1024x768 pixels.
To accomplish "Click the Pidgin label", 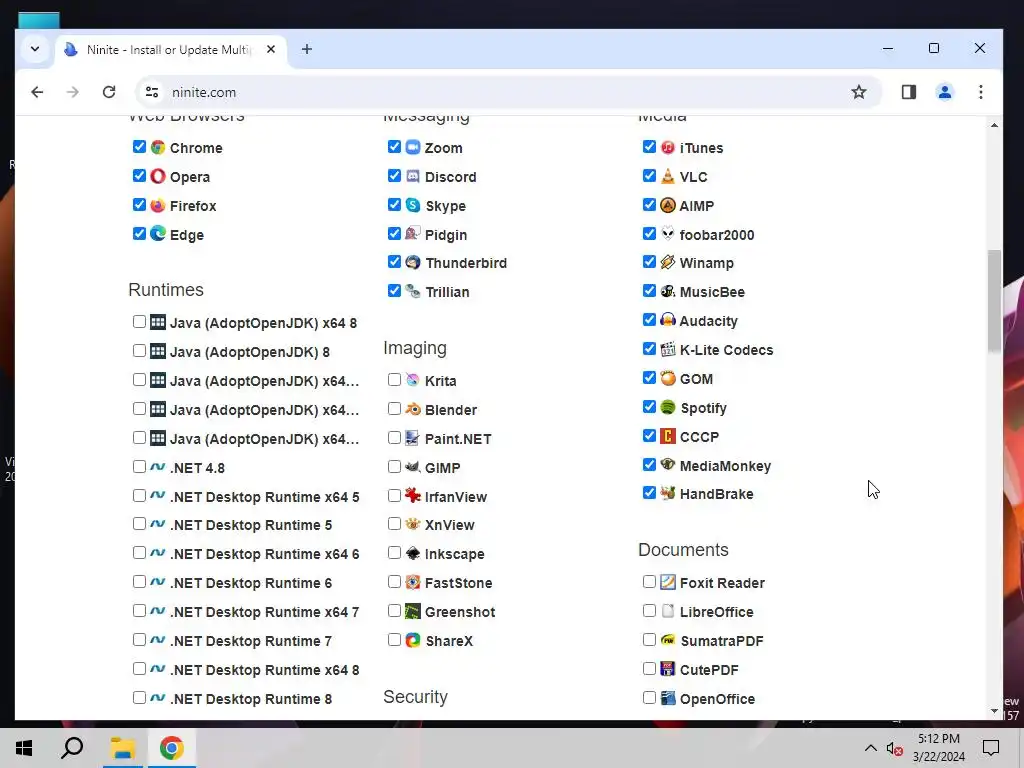I will tap(445, 235).
